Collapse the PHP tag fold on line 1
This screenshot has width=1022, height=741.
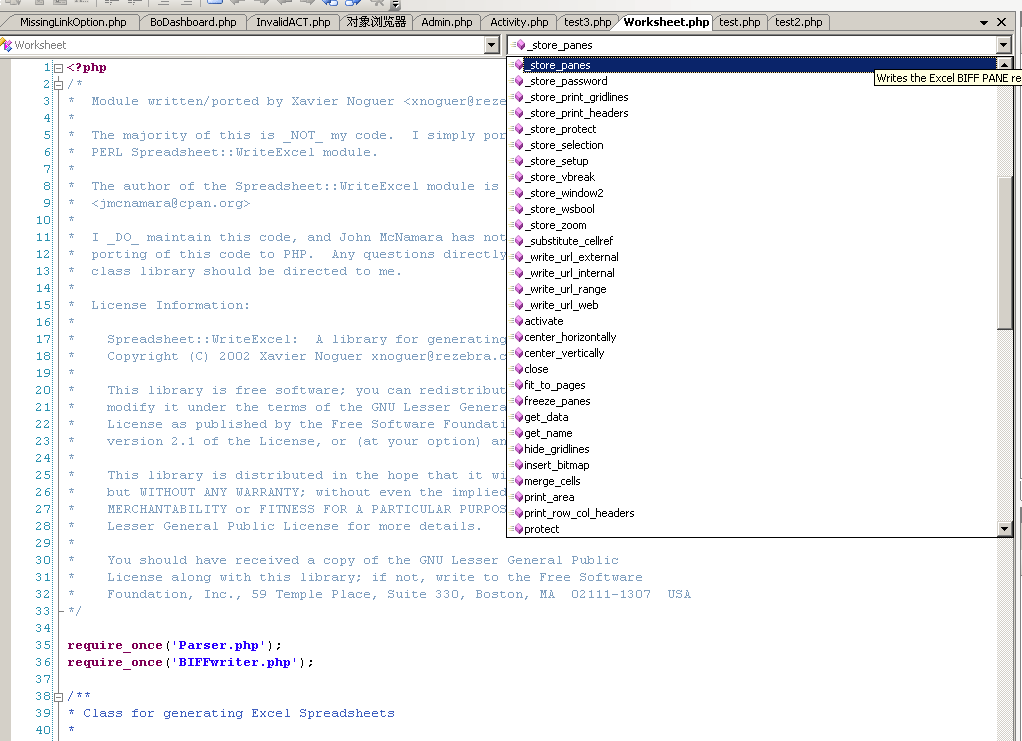point(58,68)
